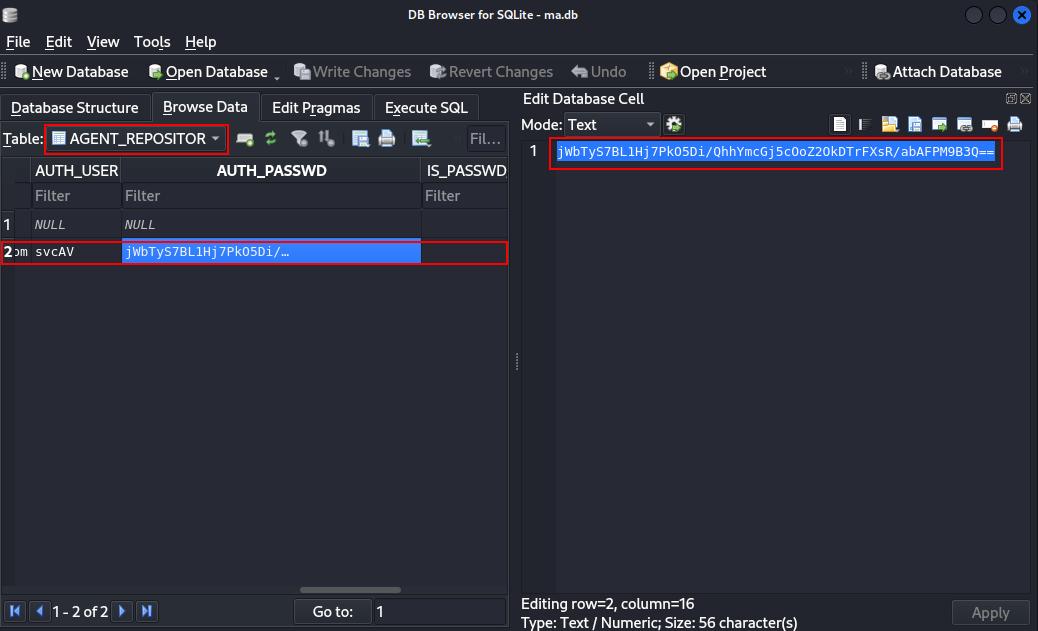Click the print table icon in the browse toolbar
Viewport: 1038px width, 631px height.
pyautogui.click(x=387, y=138)
